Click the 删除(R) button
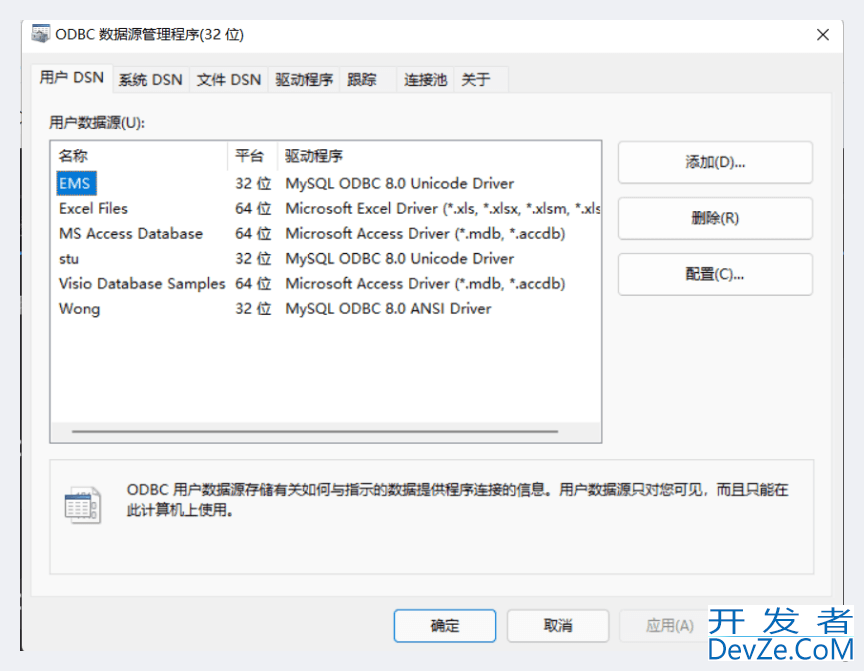 pos(715,218)
